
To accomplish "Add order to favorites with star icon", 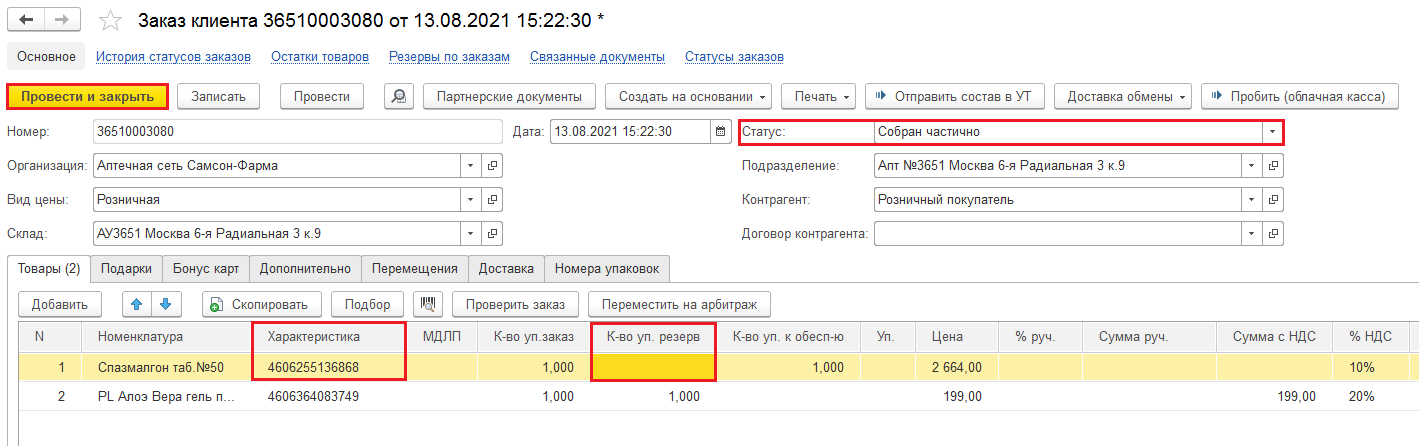I will coord(111,21).
